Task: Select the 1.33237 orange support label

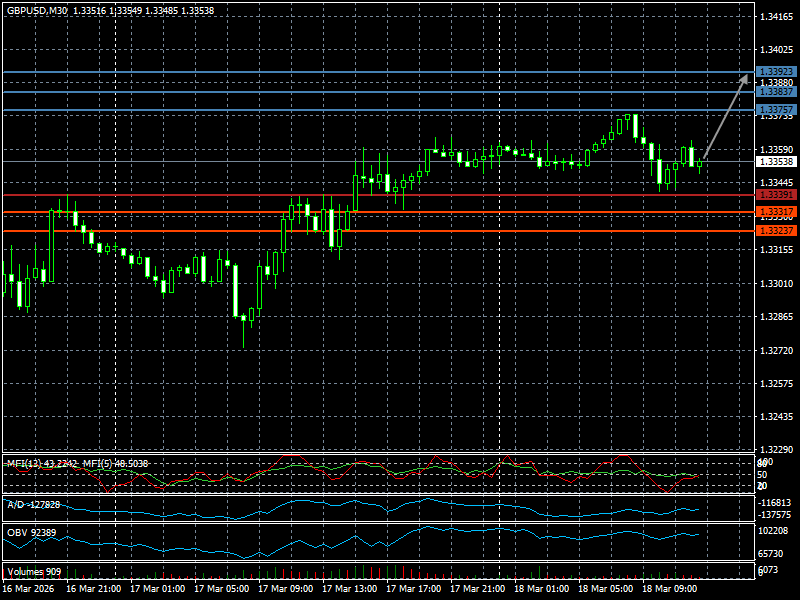Action: 776,230
